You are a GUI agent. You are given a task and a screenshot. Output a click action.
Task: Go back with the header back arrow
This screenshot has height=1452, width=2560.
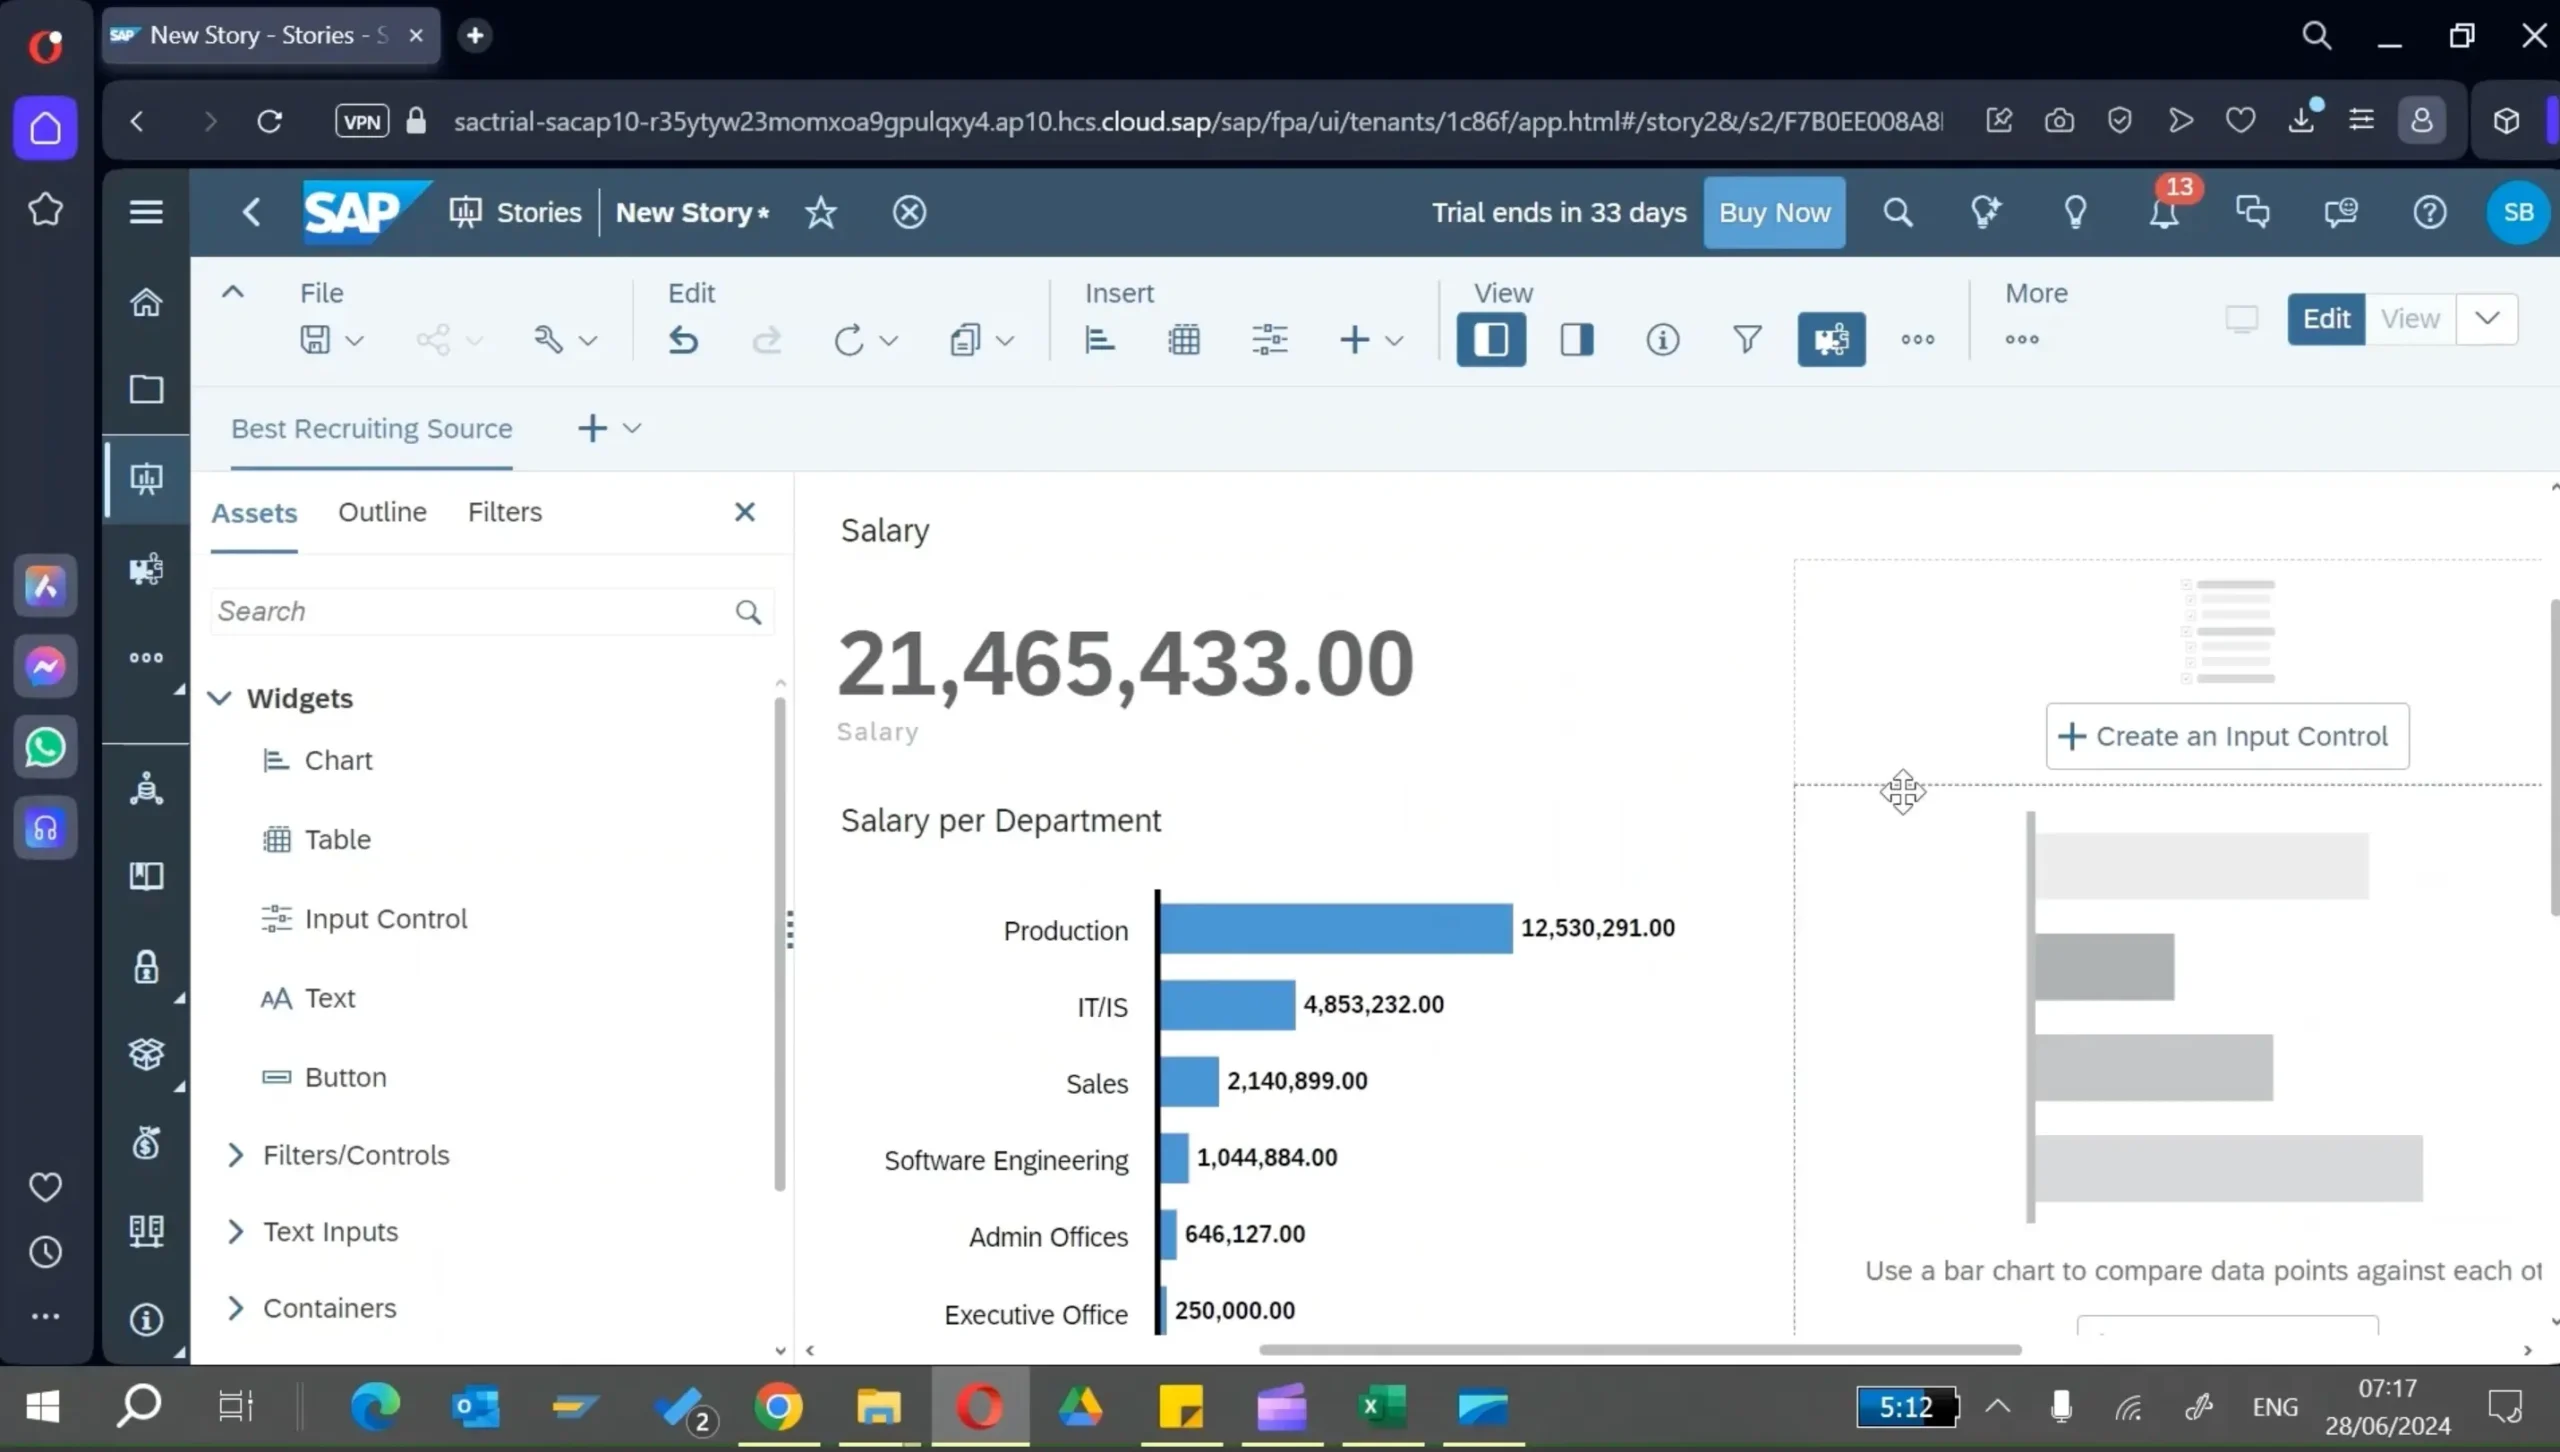(251, 213)
